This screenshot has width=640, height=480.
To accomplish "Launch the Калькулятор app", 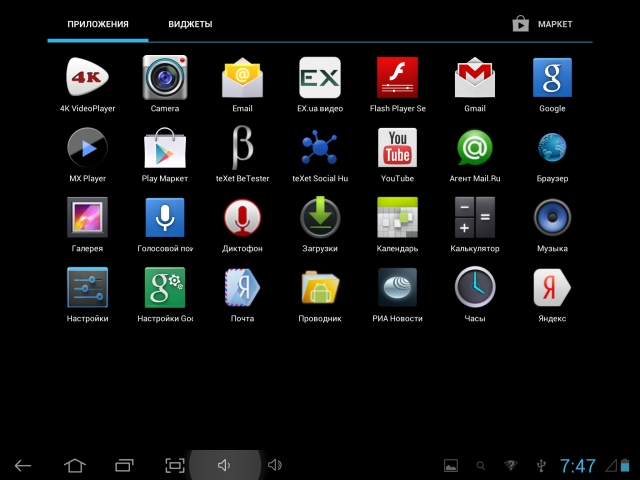I will [x=475, y=218].
